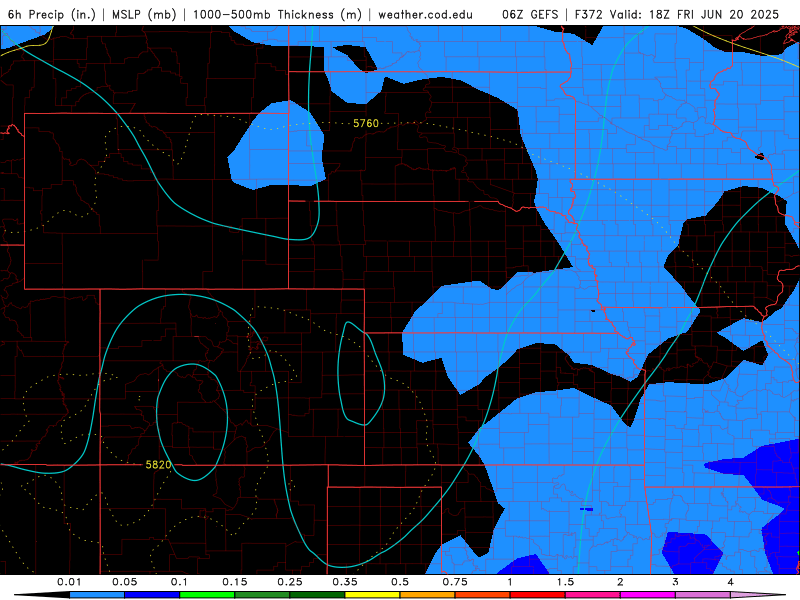
Task: Click the "06Z GEFS" model run label
Action: pyautogui.click(x=531, y=14)
